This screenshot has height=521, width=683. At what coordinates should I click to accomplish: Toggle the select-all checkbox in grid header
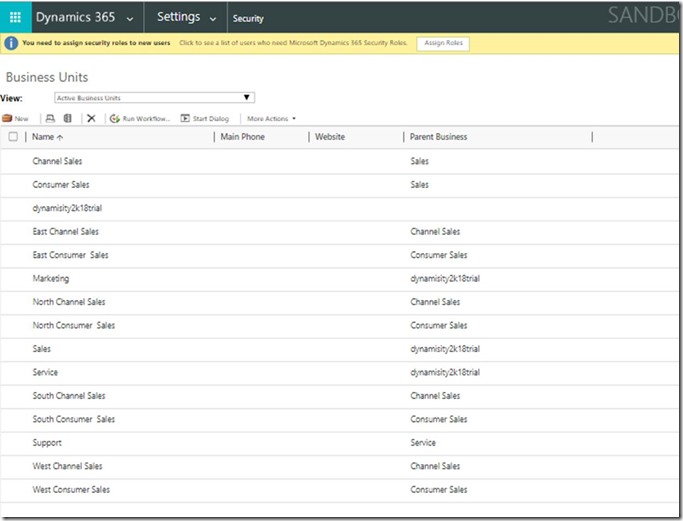(13, 137)
